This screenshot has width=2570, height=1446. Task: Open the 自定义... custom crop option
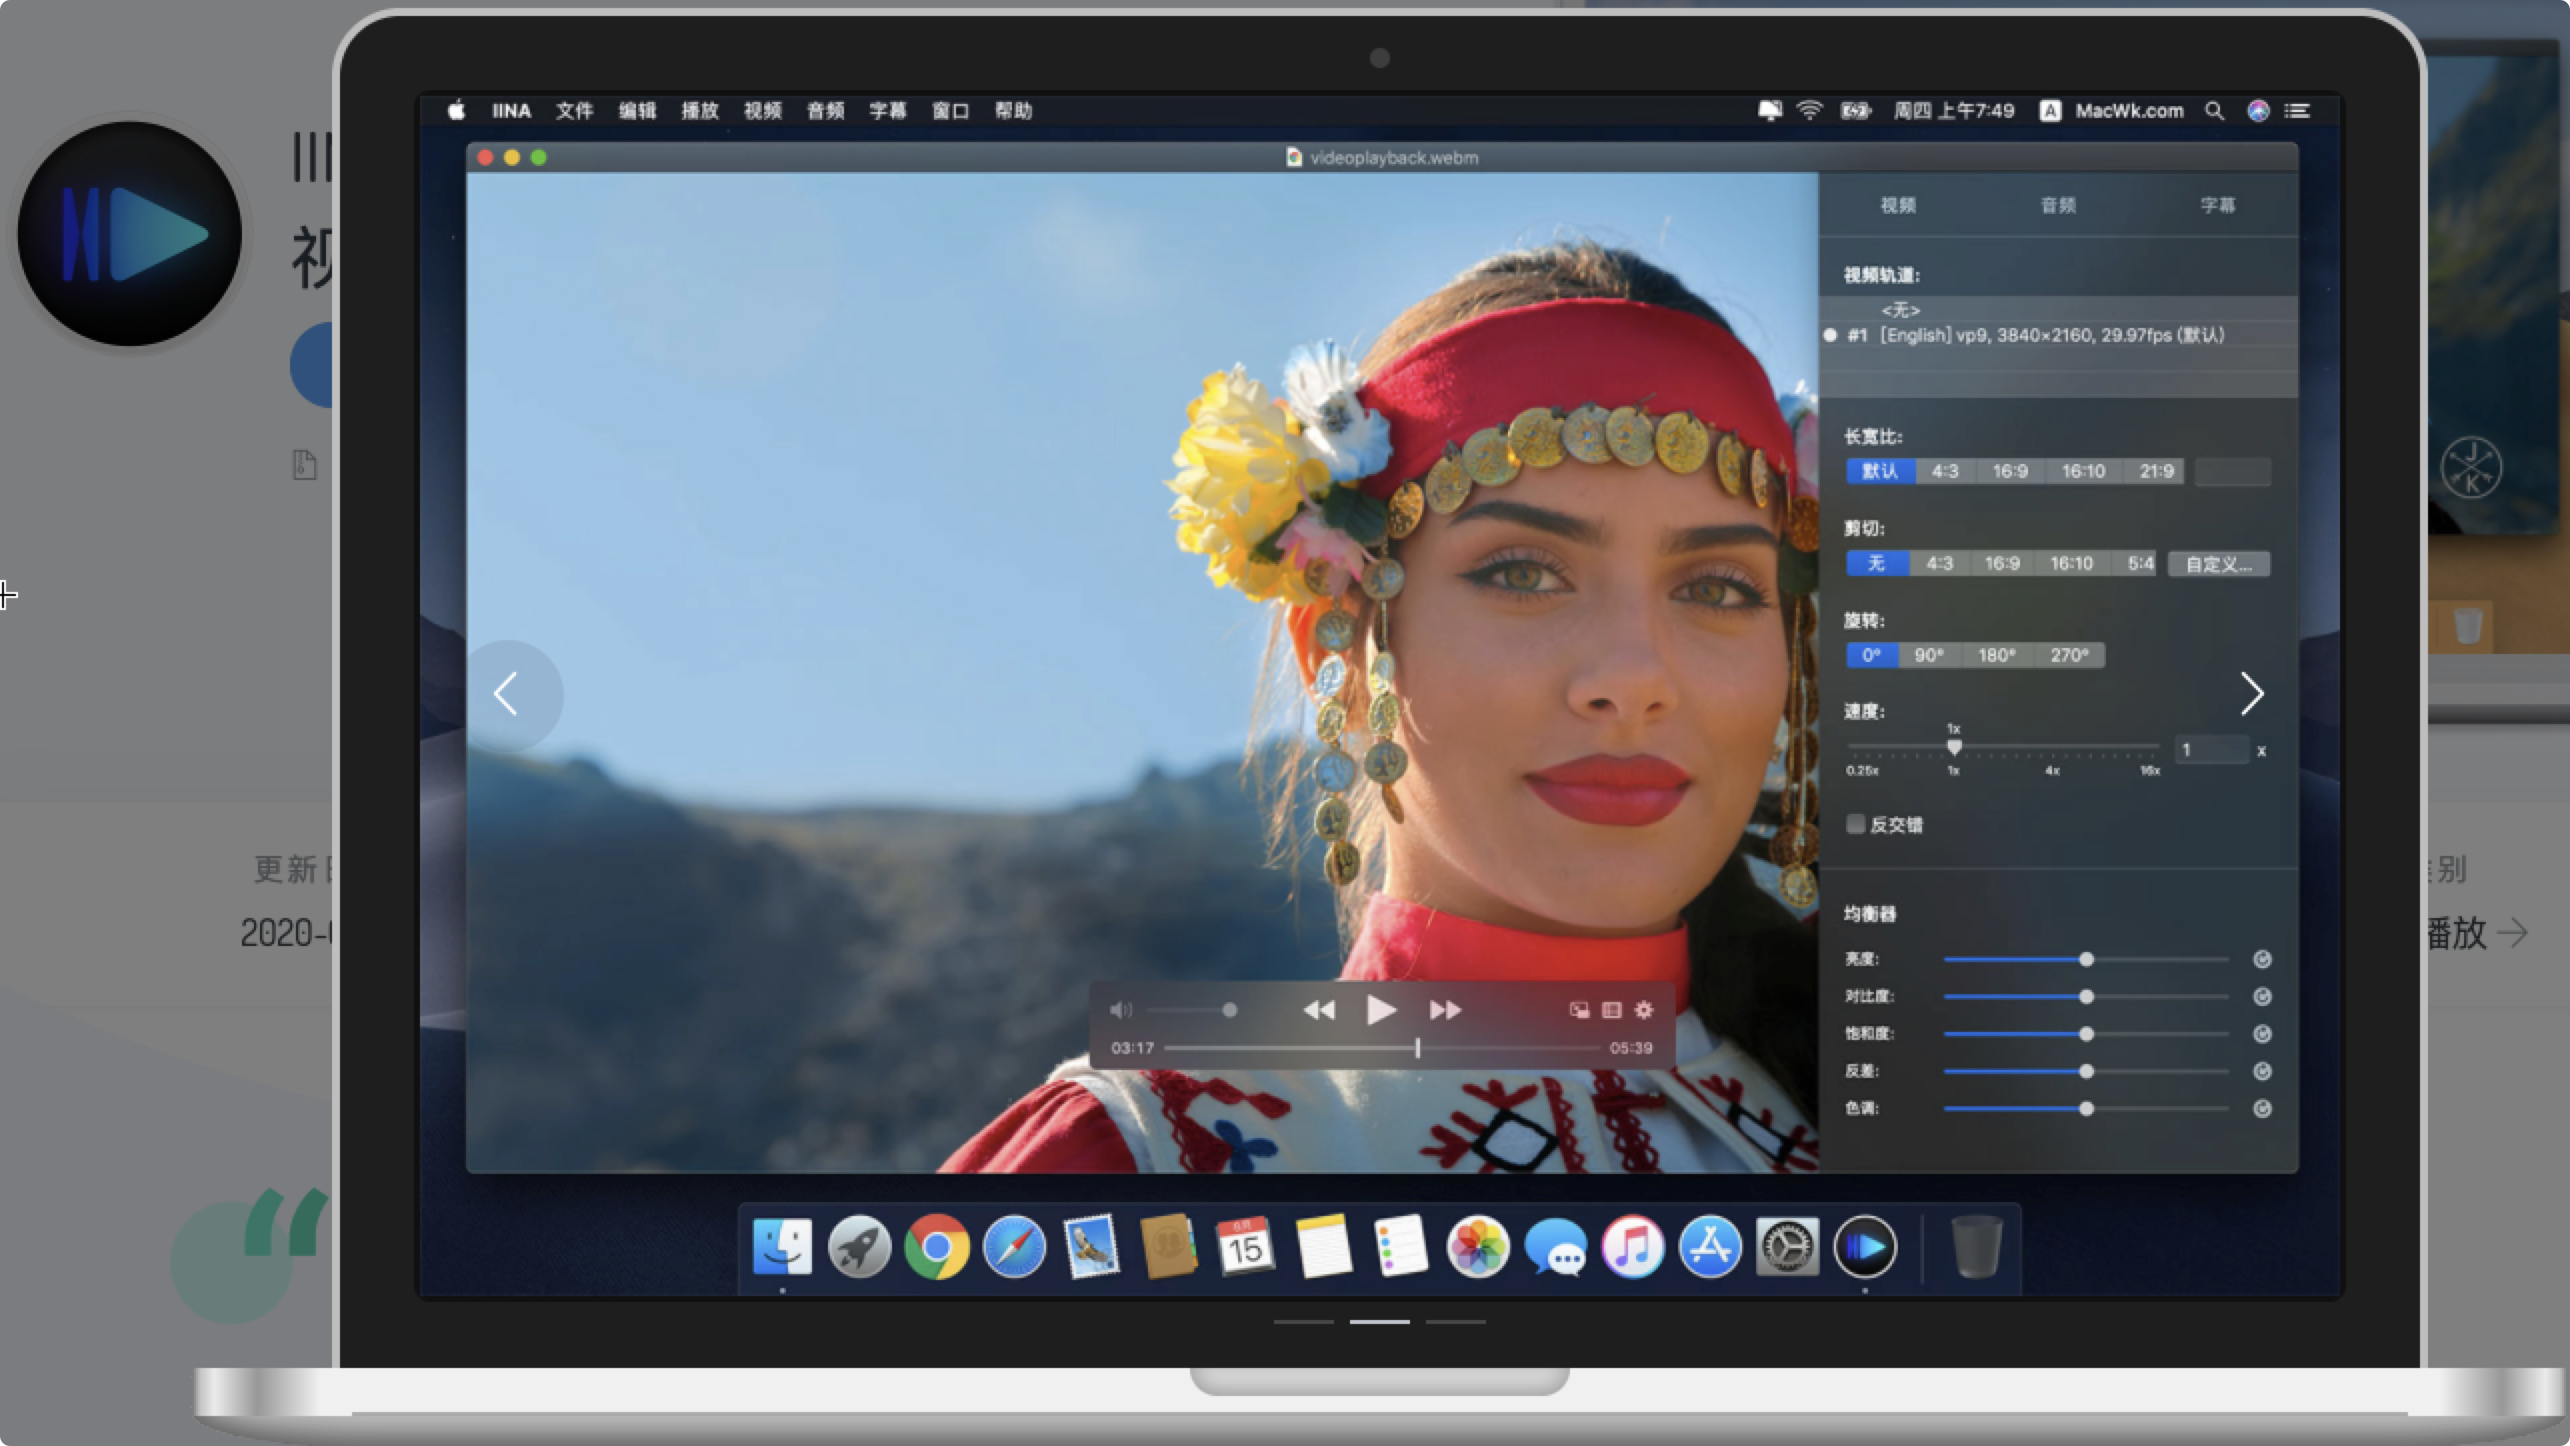(x=2218, y=564)
